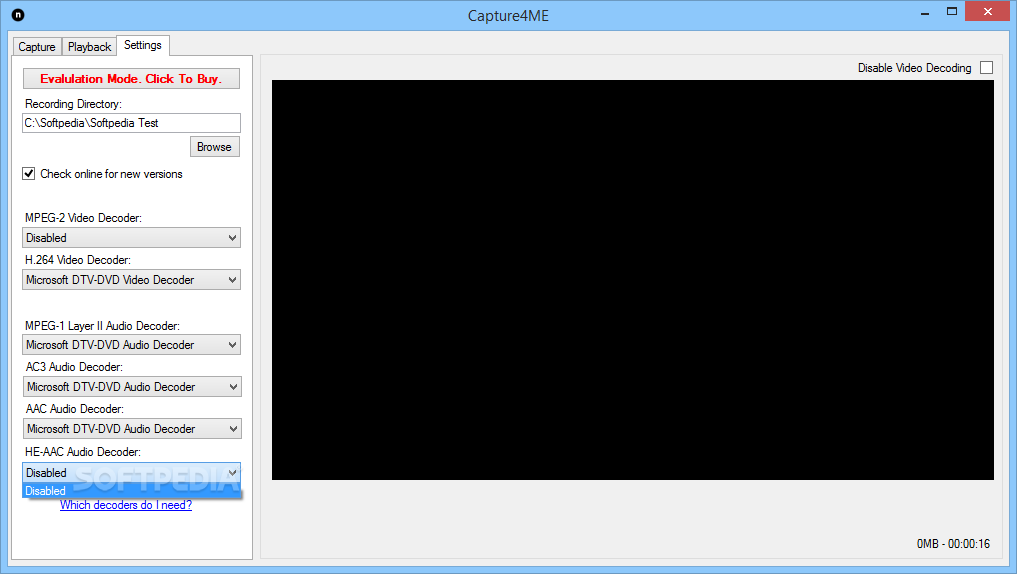The image size is (1017, 574).
Task: Open the MPEG-1 Layer II Audio Decoder dropdown
Action: 131,344
